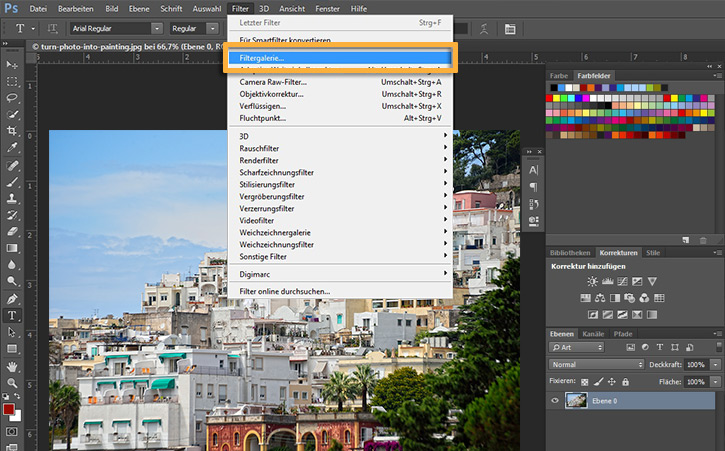
Task: Open the Bild menu
Action: (111, 9)
